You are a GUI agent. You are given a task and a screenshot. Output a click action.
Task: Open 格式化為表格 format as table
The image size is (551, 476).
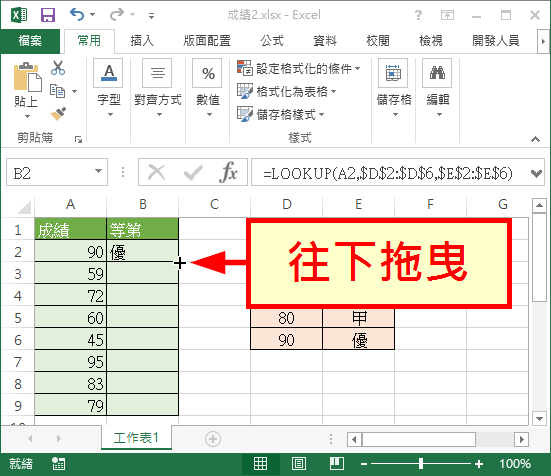pos(287,92)
